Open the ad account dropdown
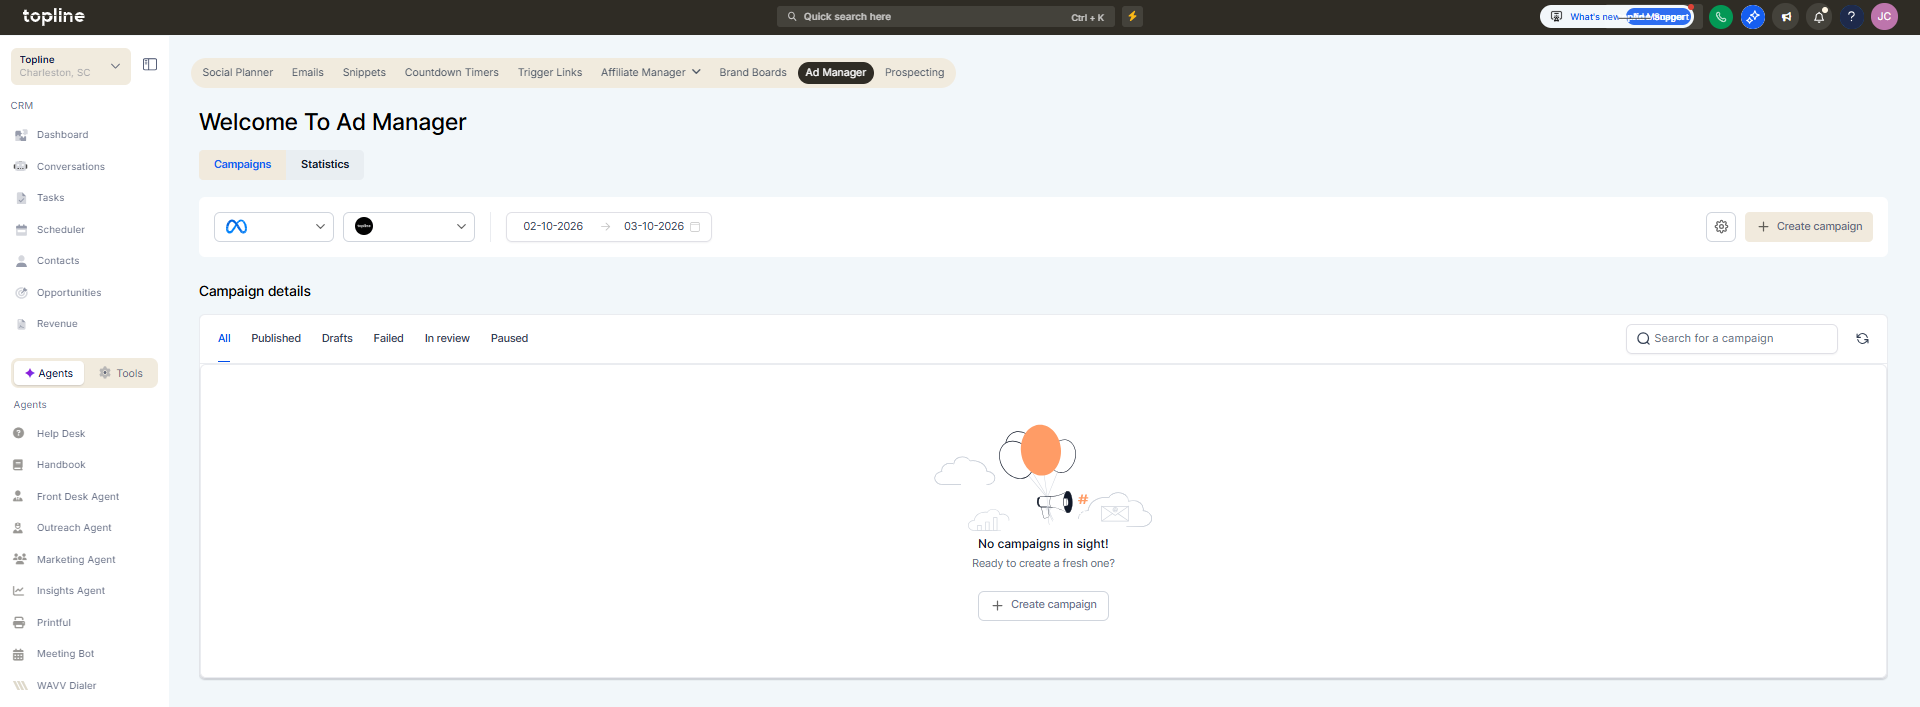This screenshot has height=707, width=1920. tap(409, 227)
